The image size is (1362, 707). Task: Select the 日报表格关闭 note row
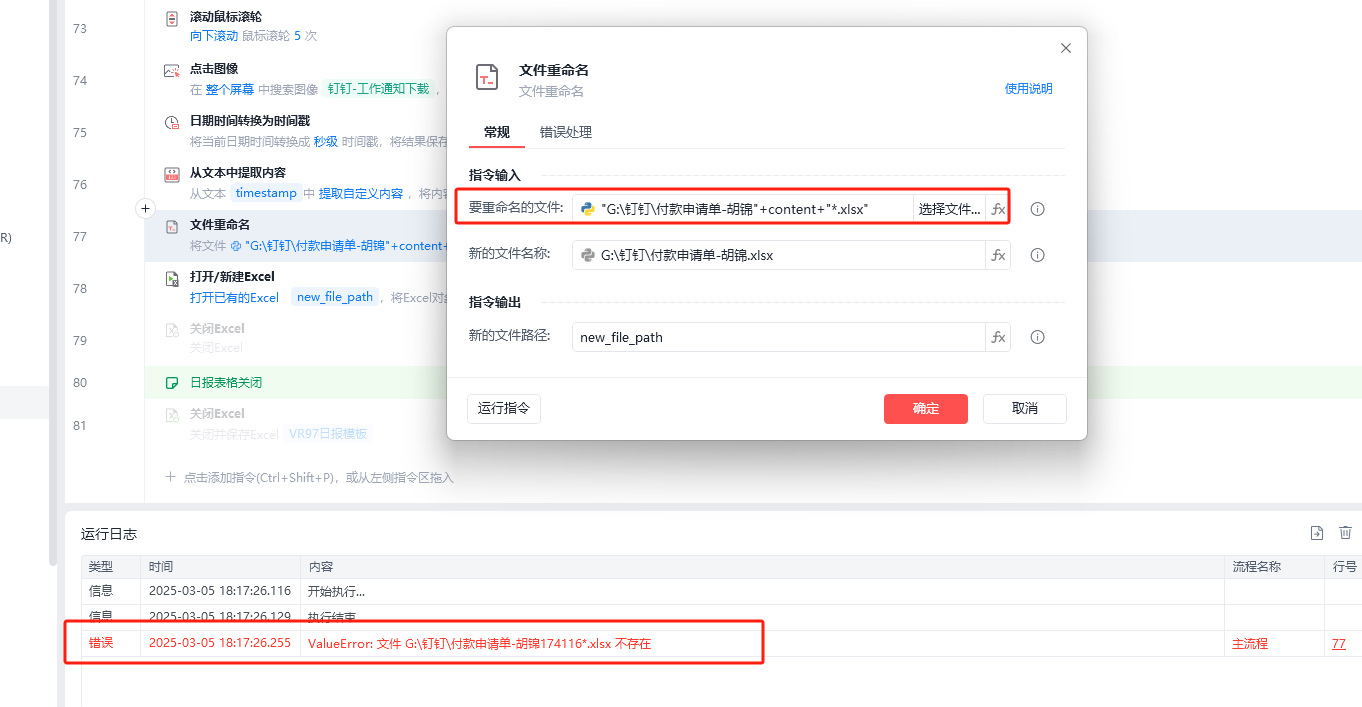pyautogui.click(x=753, y=383)
